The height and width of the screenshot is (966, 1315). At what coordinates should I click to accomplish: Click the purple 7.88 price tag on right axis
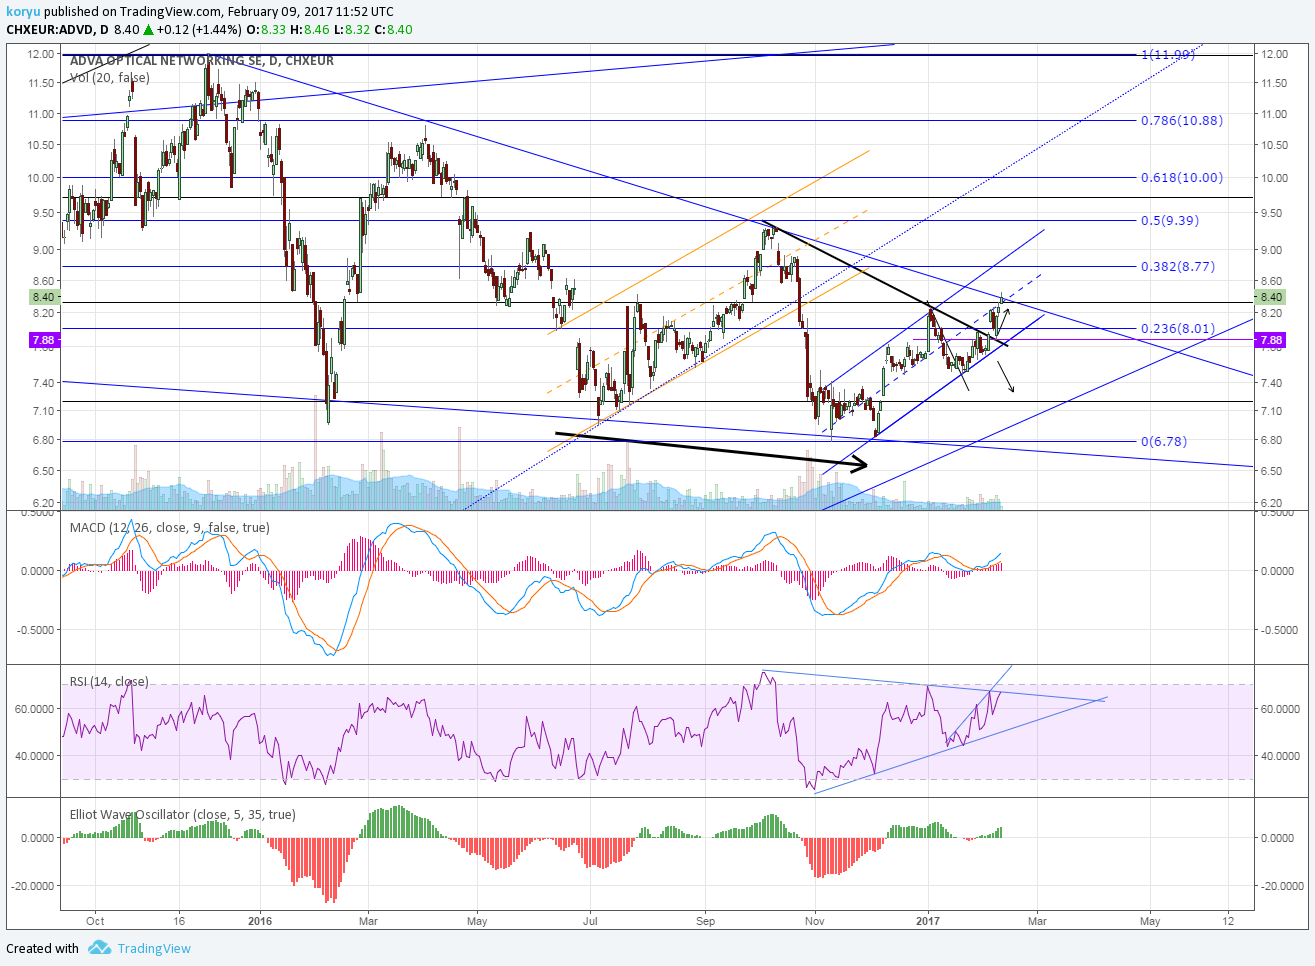(x=1270, y=340)
